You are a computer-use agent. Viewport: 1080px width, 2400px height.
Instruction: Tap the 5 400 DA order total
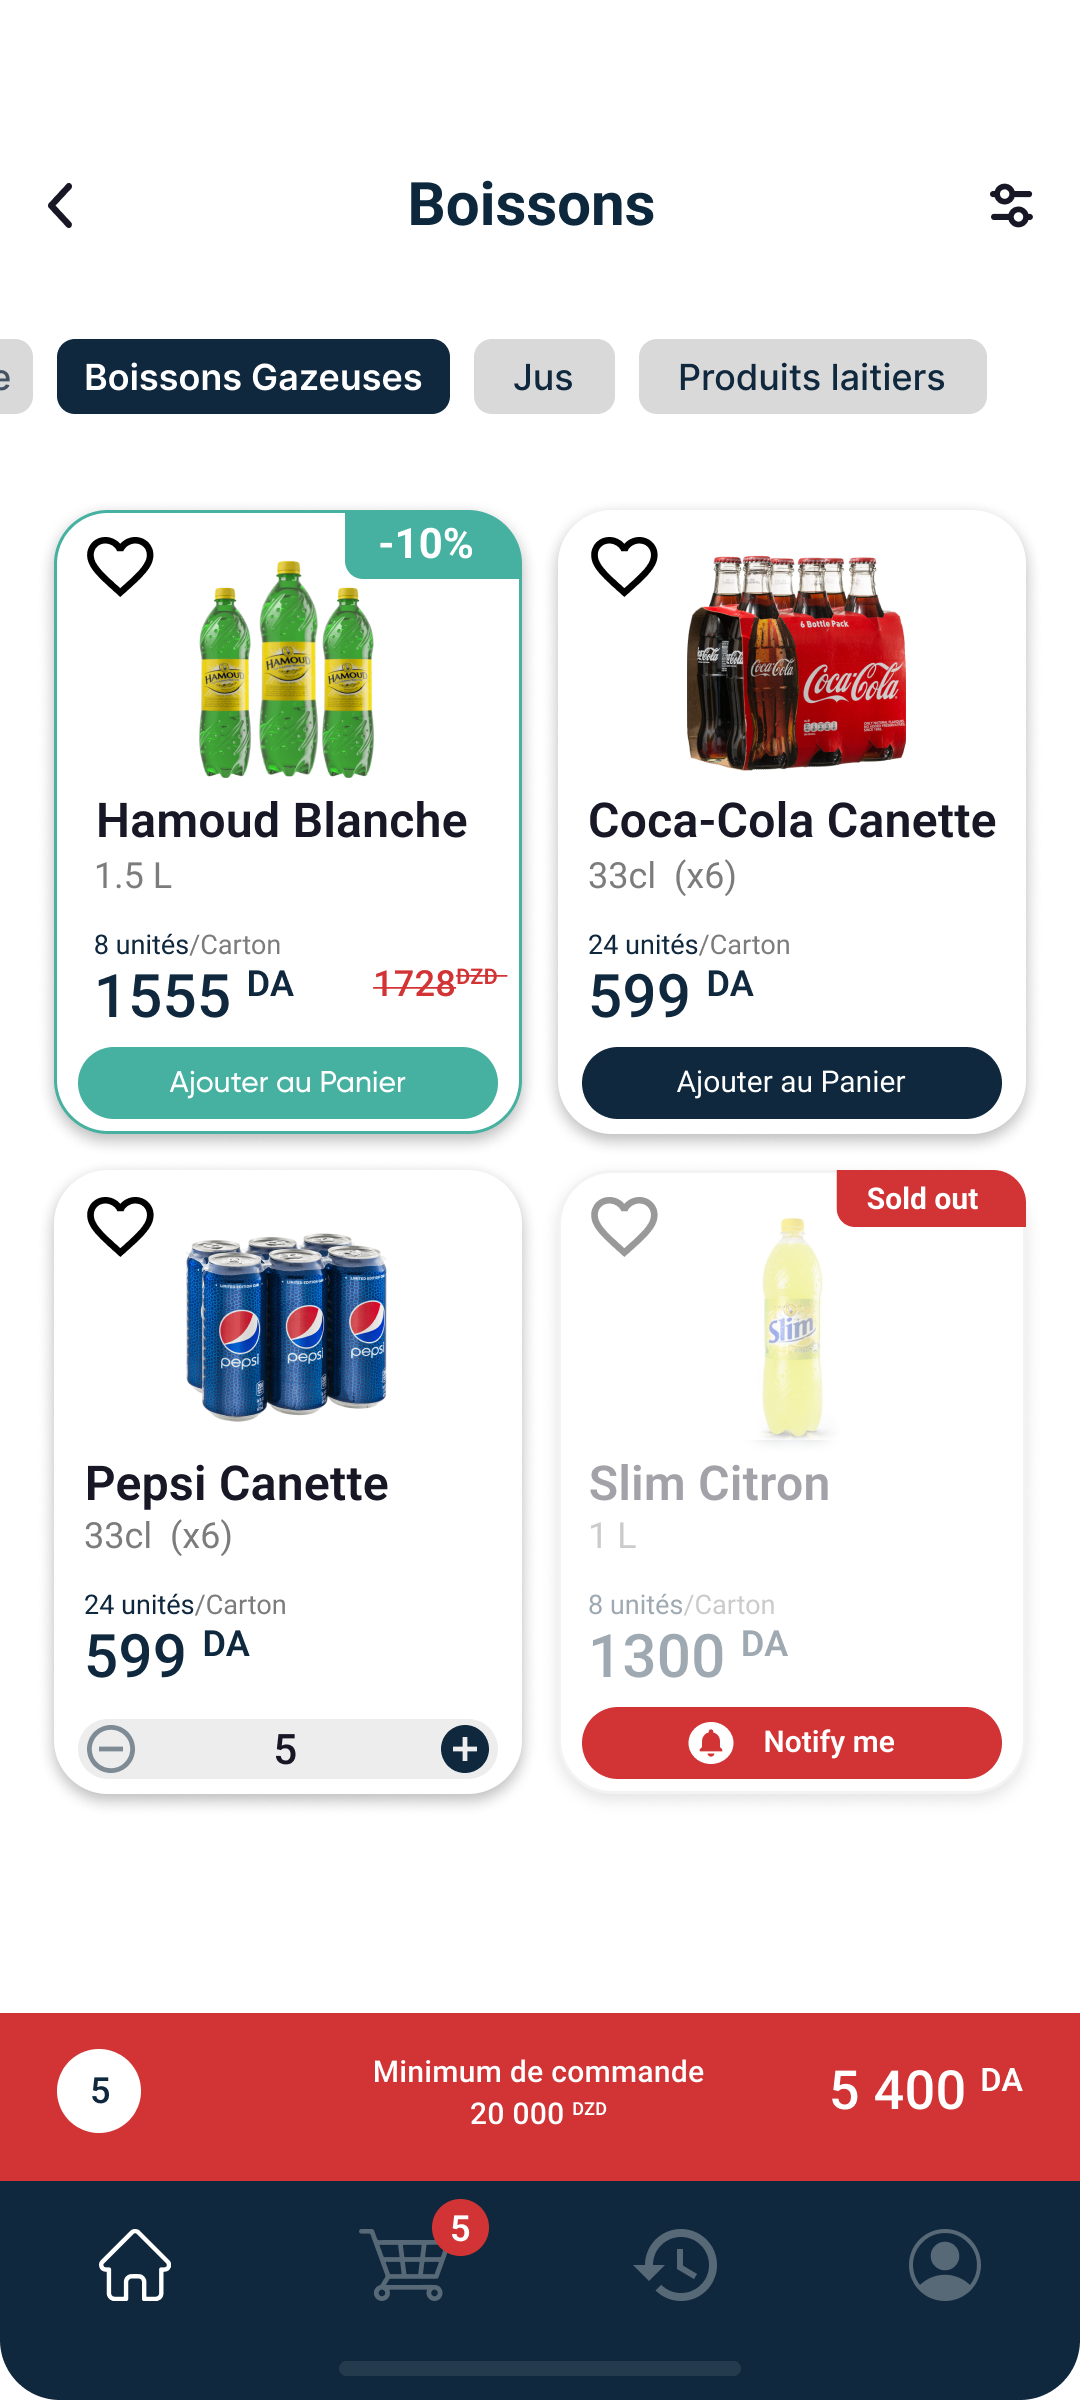[x=925, y=2090]
